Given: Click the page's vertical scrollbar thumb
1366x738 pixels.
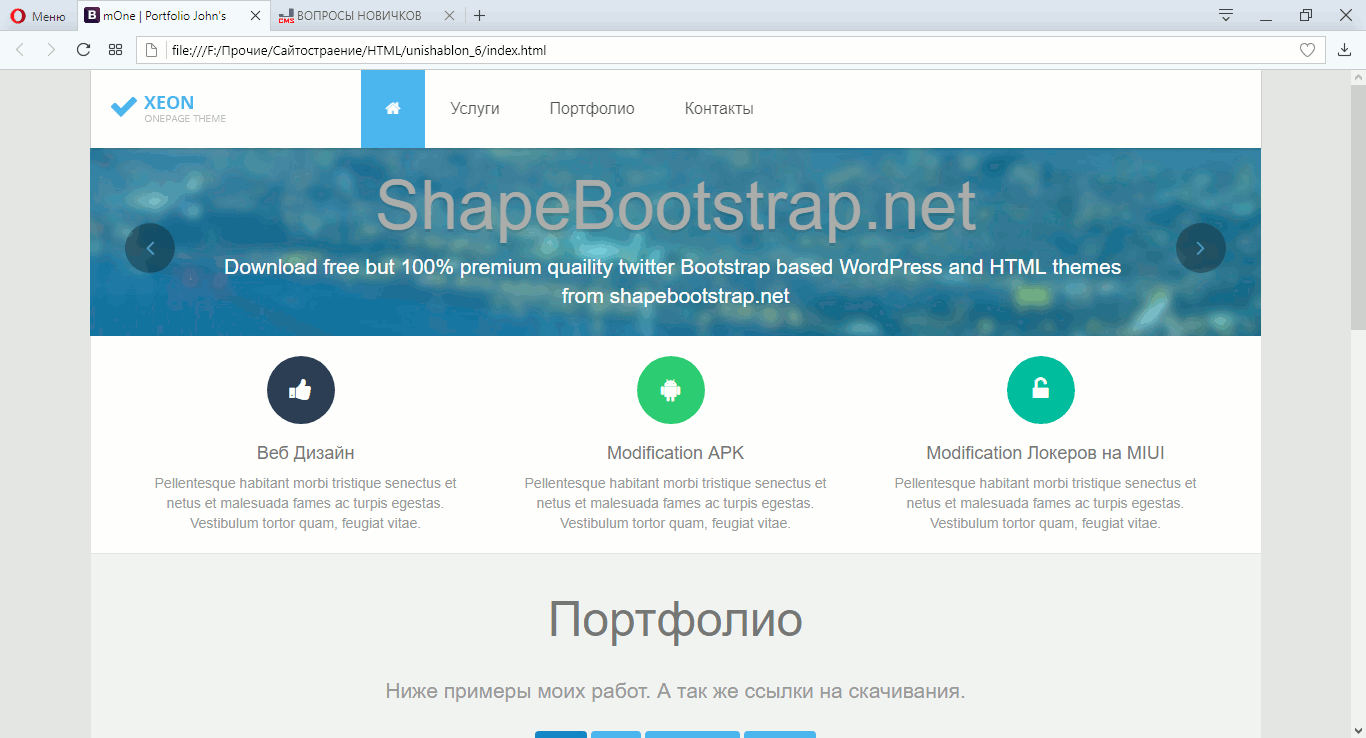Looking at the screenshot, I should 1358,208.
